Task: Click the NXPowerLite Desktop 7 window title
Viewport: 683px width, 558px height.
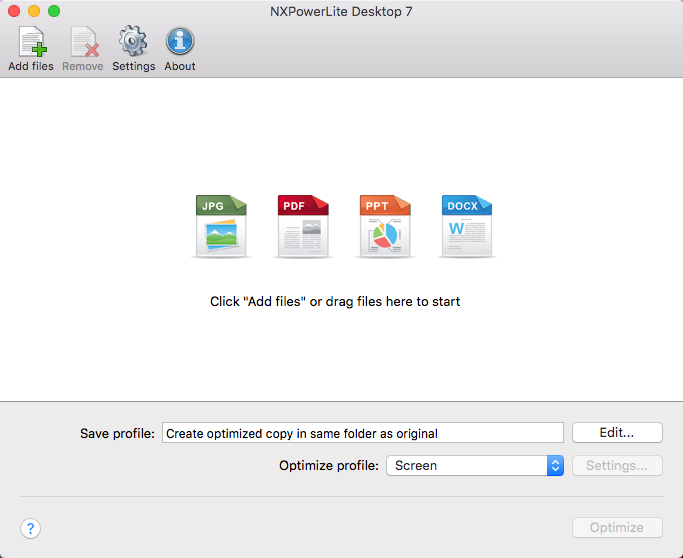Action: 341,11
